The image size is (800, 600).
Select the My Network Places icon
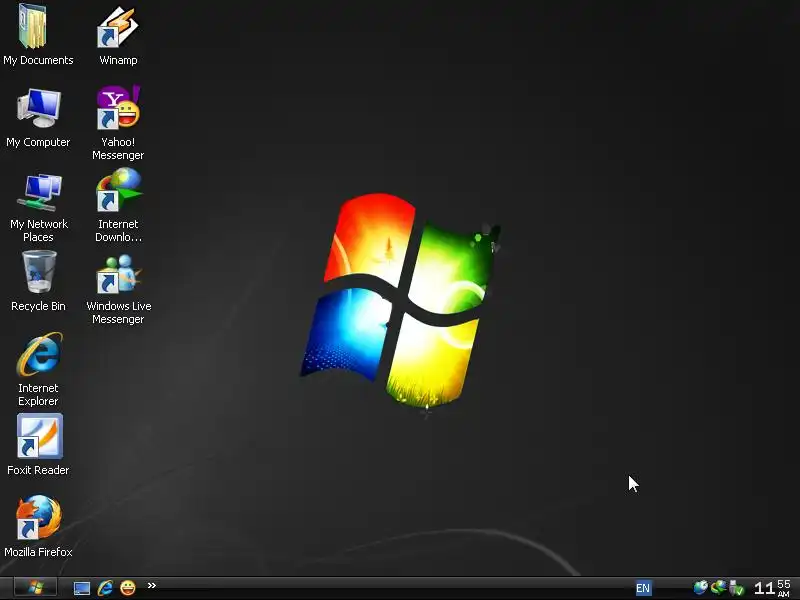point(39,192)
